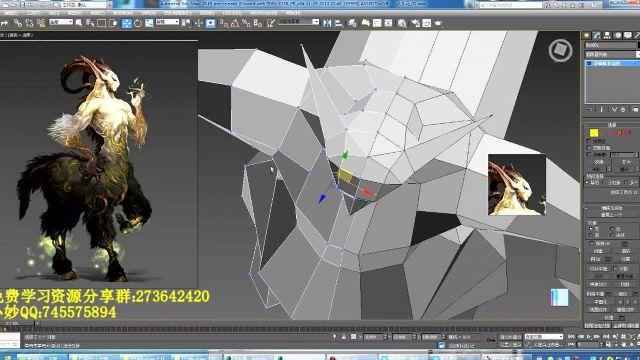Viewport: 640px width, 360px height.
Task: Choose the Bind to Space Warp tool
Action: (x=41, y=23)
